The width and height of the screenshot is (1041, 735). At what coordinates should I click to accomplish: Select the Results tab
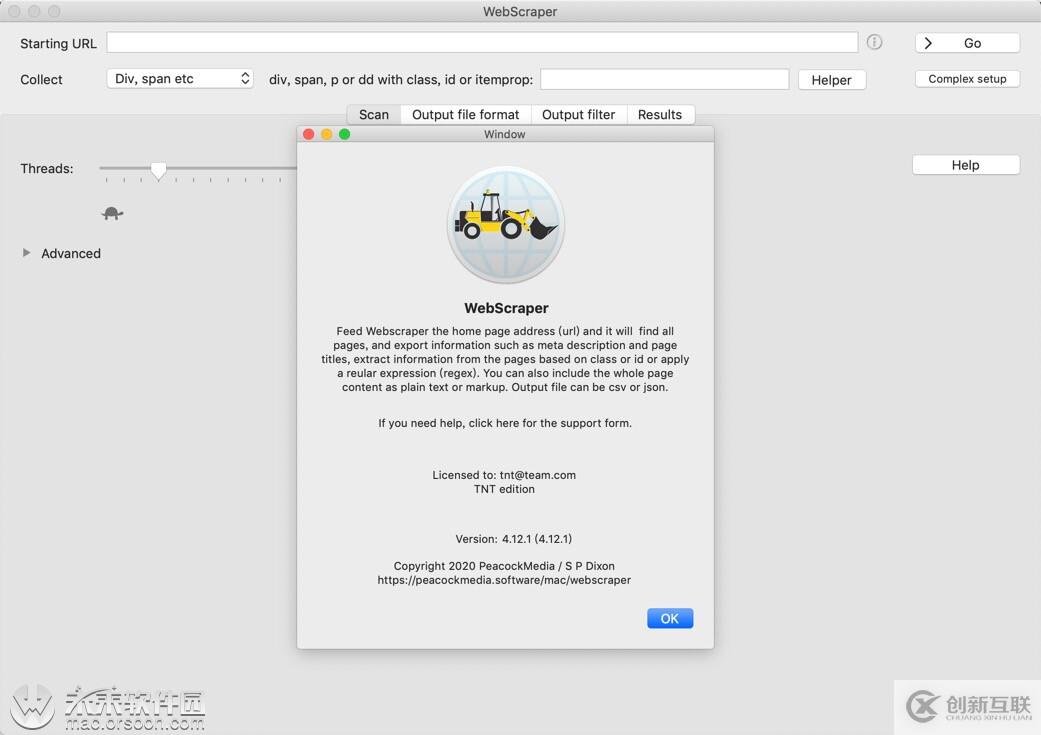point(660,114)
